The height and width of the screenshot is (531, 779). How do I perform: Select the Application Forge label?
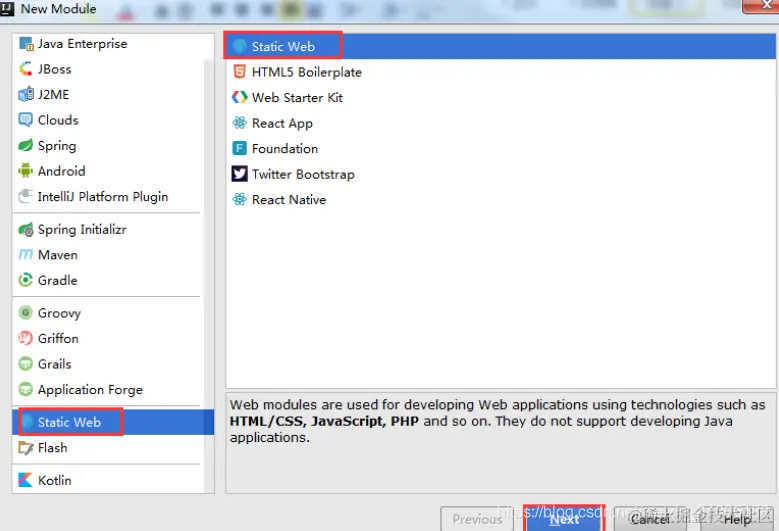[90, 390]
